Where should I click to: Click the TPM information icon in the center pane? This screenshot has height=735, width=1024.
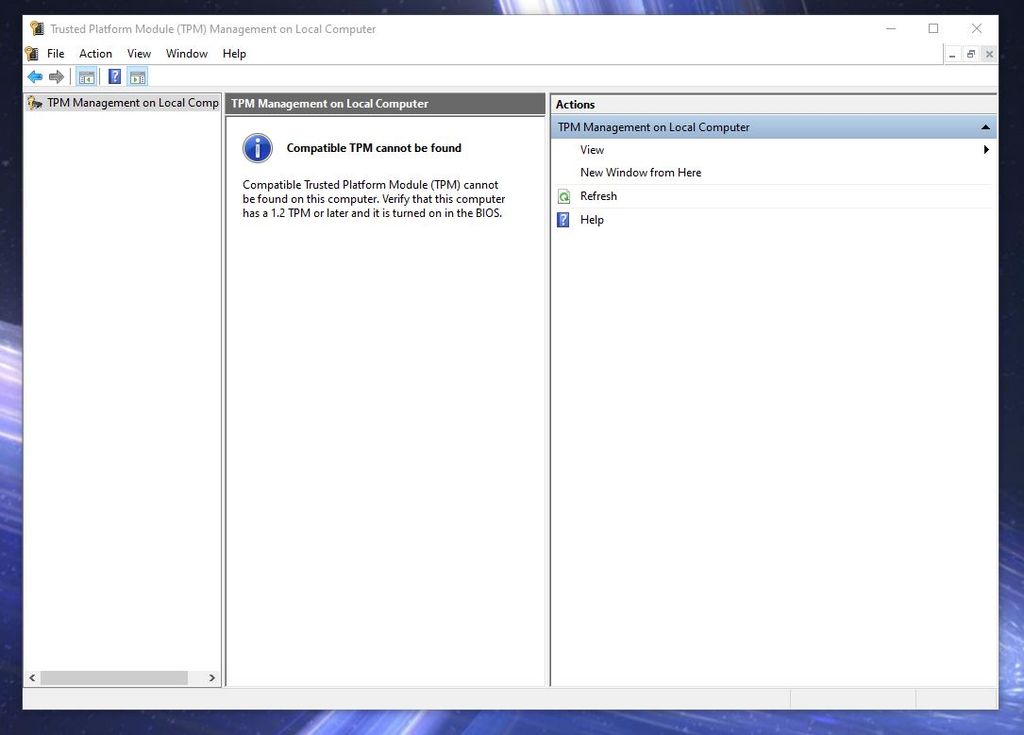(x=257, y=148)
